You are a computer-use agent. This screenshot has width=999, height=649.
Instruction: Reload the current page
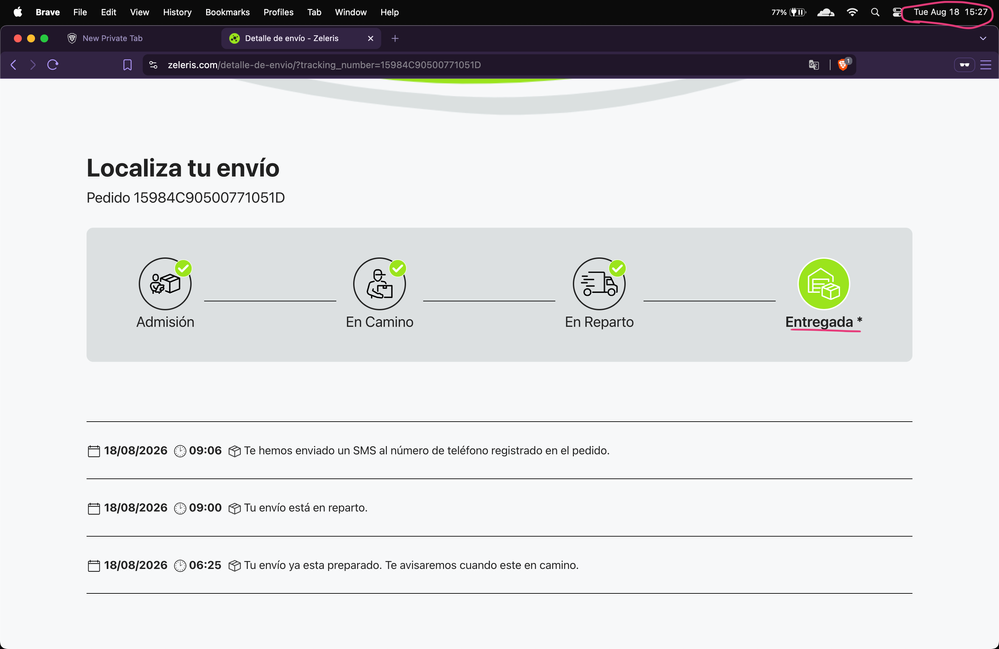click(x=53, y=64)
